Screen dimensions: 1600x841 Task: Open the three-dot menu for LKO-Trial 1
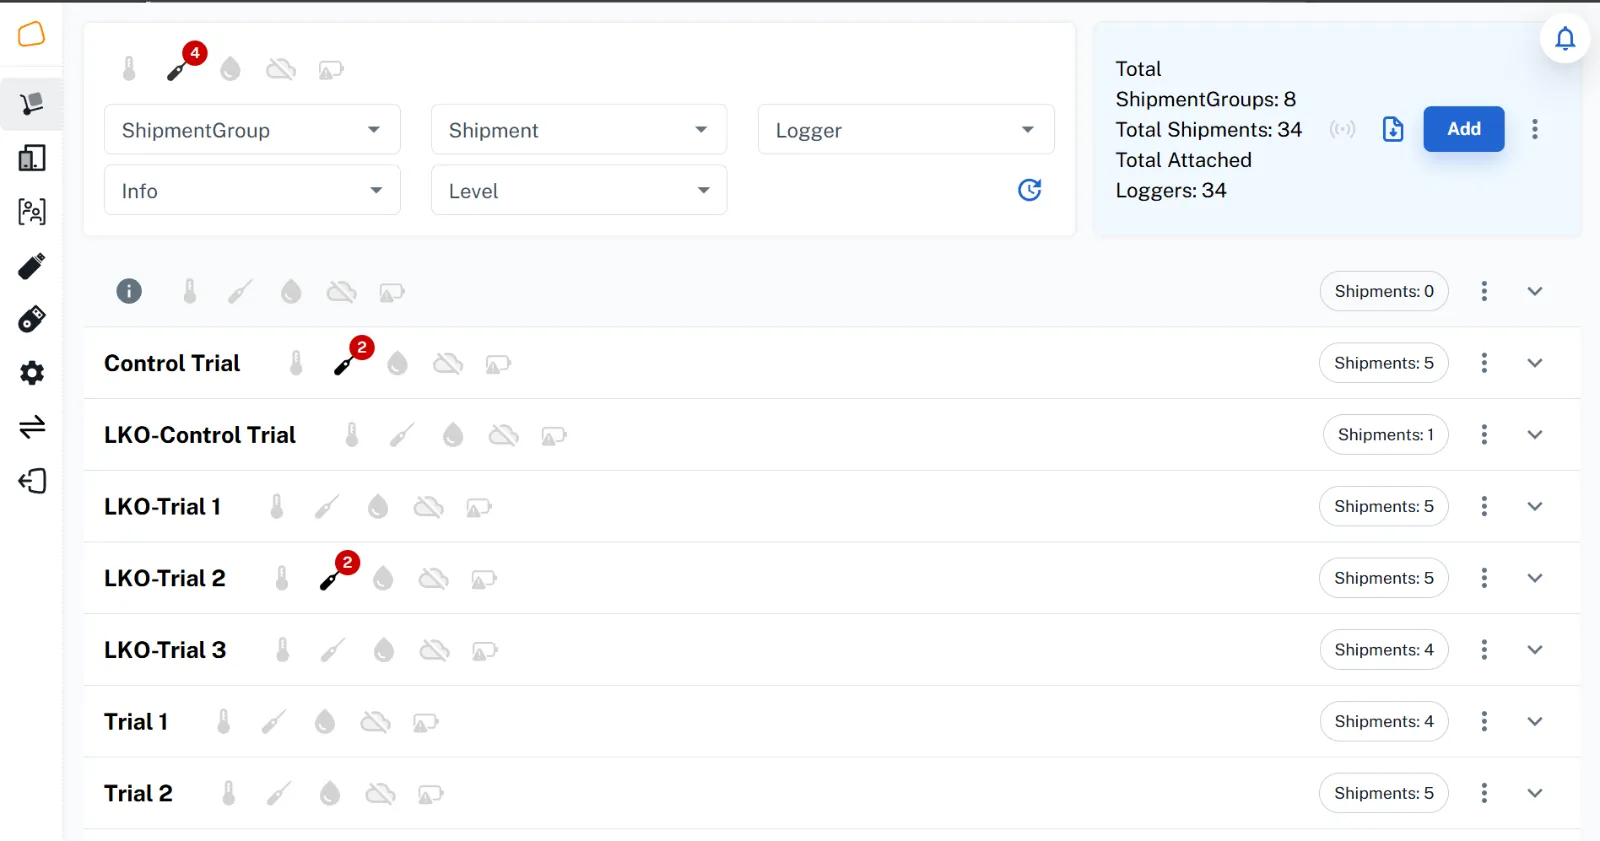tap(1484, 507)
